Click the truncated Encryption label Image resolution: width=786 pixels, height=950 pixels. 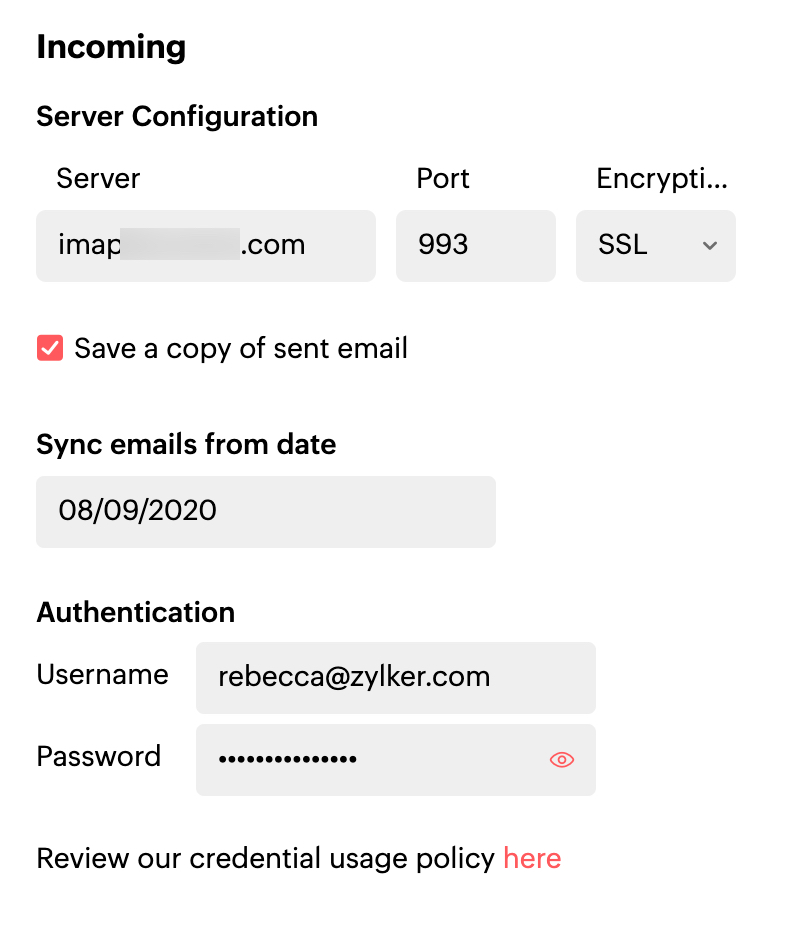[662, 179]
